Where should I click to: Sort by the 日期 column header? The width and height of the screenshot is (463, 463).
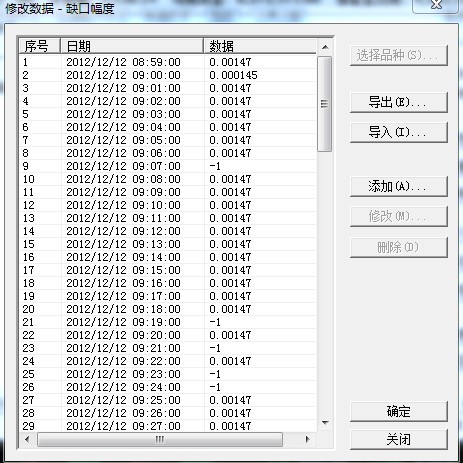coord(132,46)
